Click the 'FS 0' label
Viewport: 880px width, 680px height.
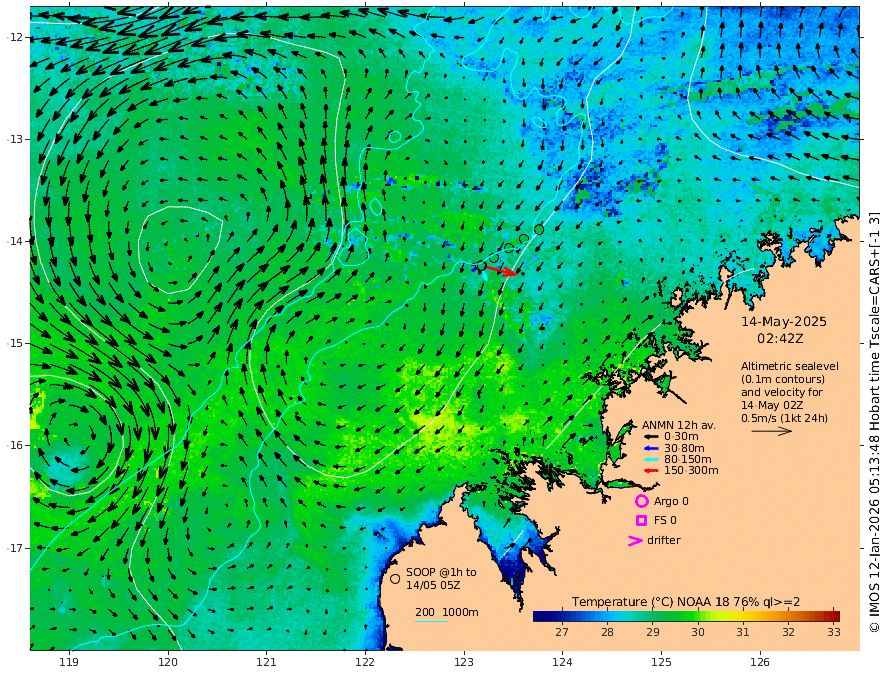tap(665, 521)
